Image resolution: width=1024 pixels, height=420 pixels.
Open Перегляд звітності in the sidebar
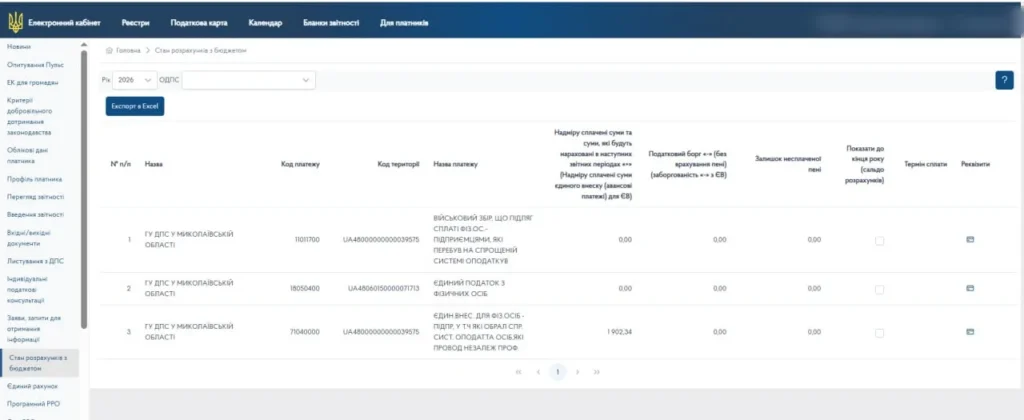35,197
